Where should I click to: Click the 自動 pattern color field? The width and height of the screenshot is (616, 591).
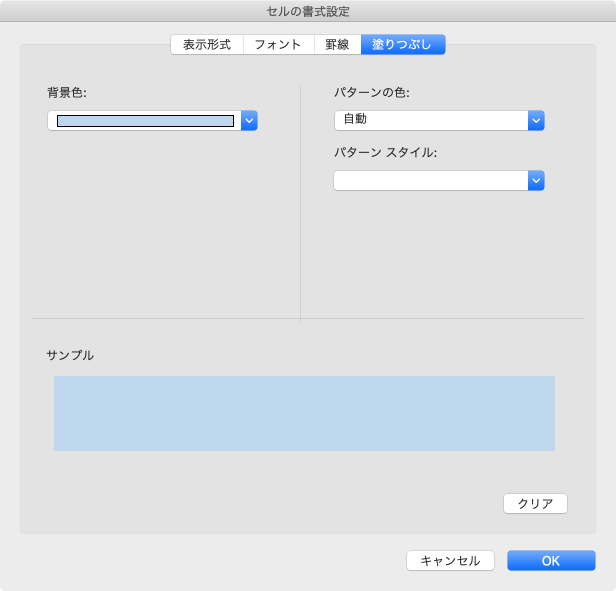coord(430,120)
